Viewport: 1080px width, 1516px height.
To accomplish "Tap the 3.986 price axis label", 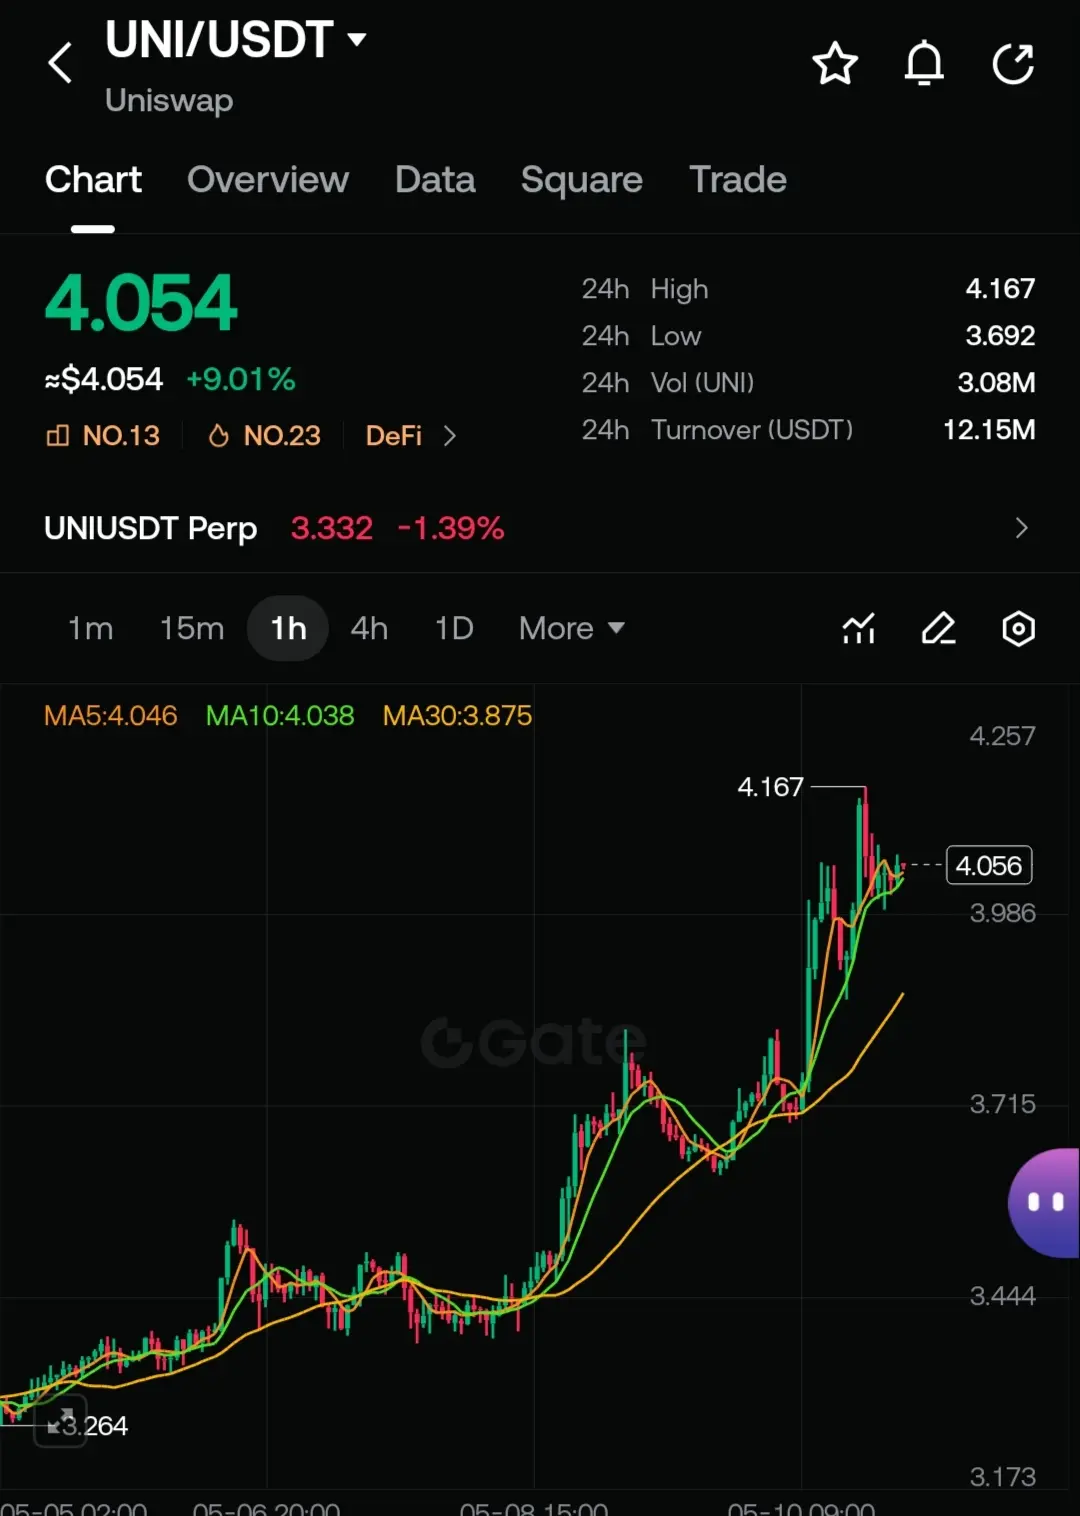I will tap(1002, 913).
